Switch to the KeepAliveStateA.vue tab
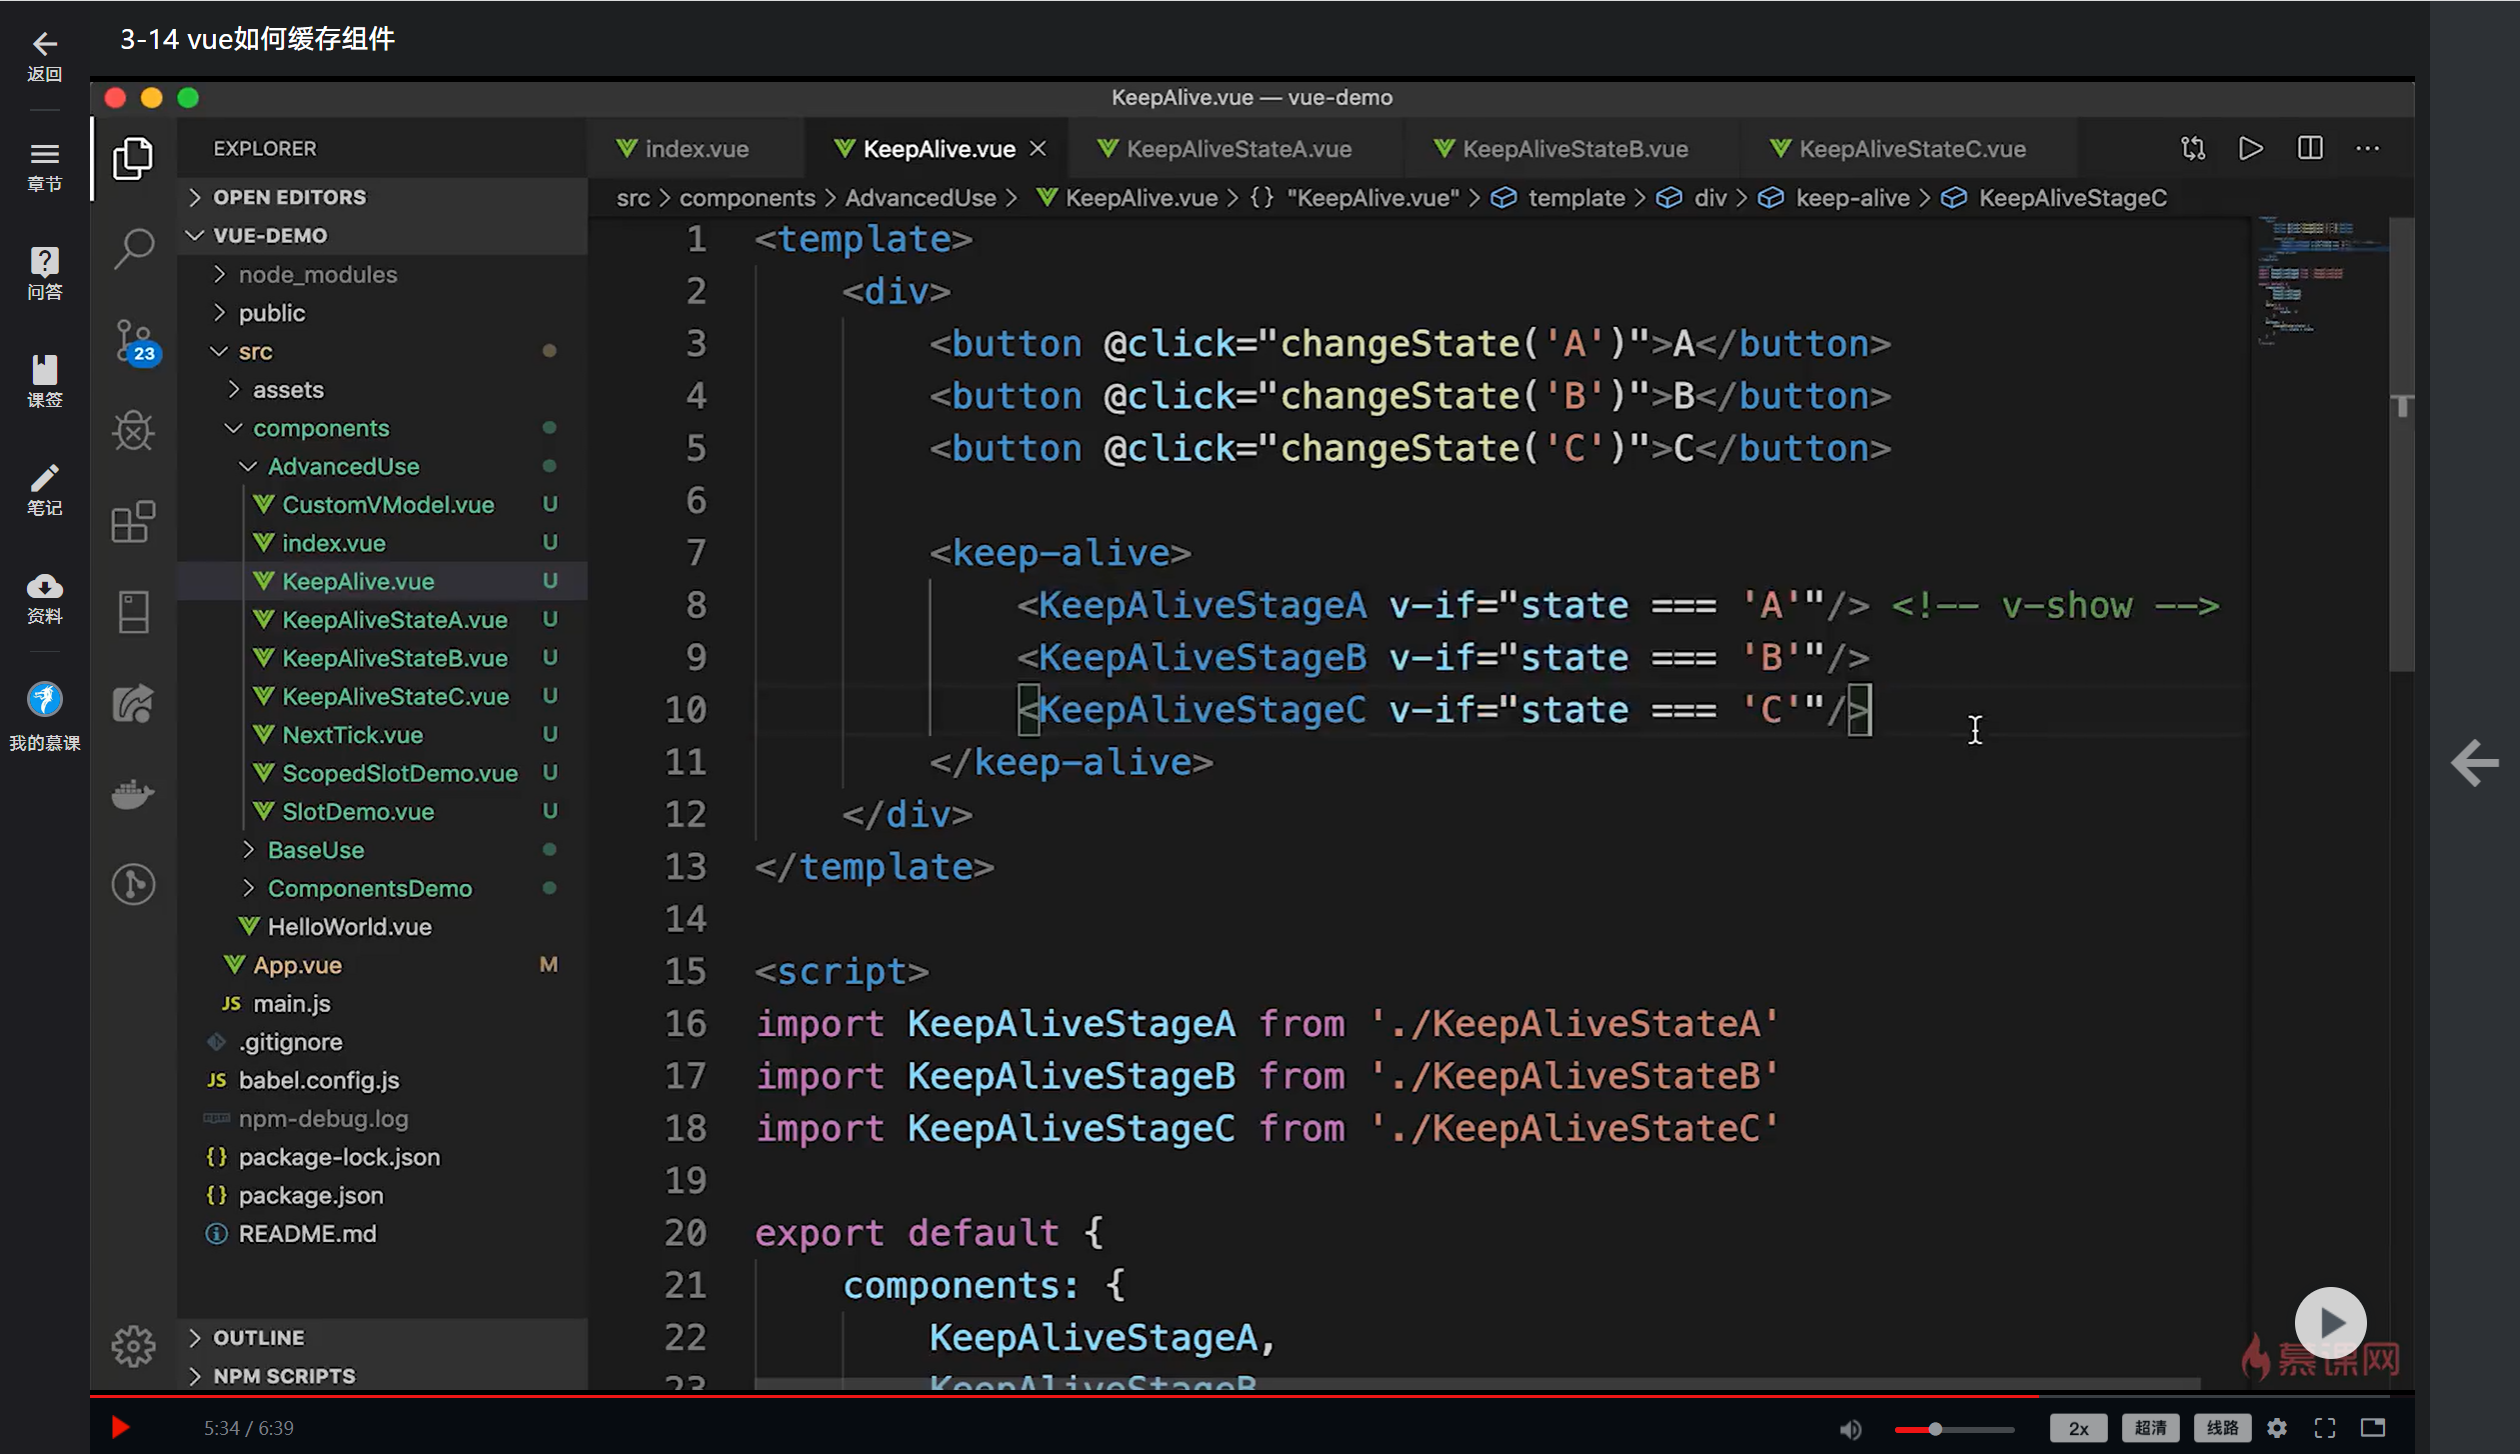This screenshot has height=1454, width=2520. point(1238,149)
